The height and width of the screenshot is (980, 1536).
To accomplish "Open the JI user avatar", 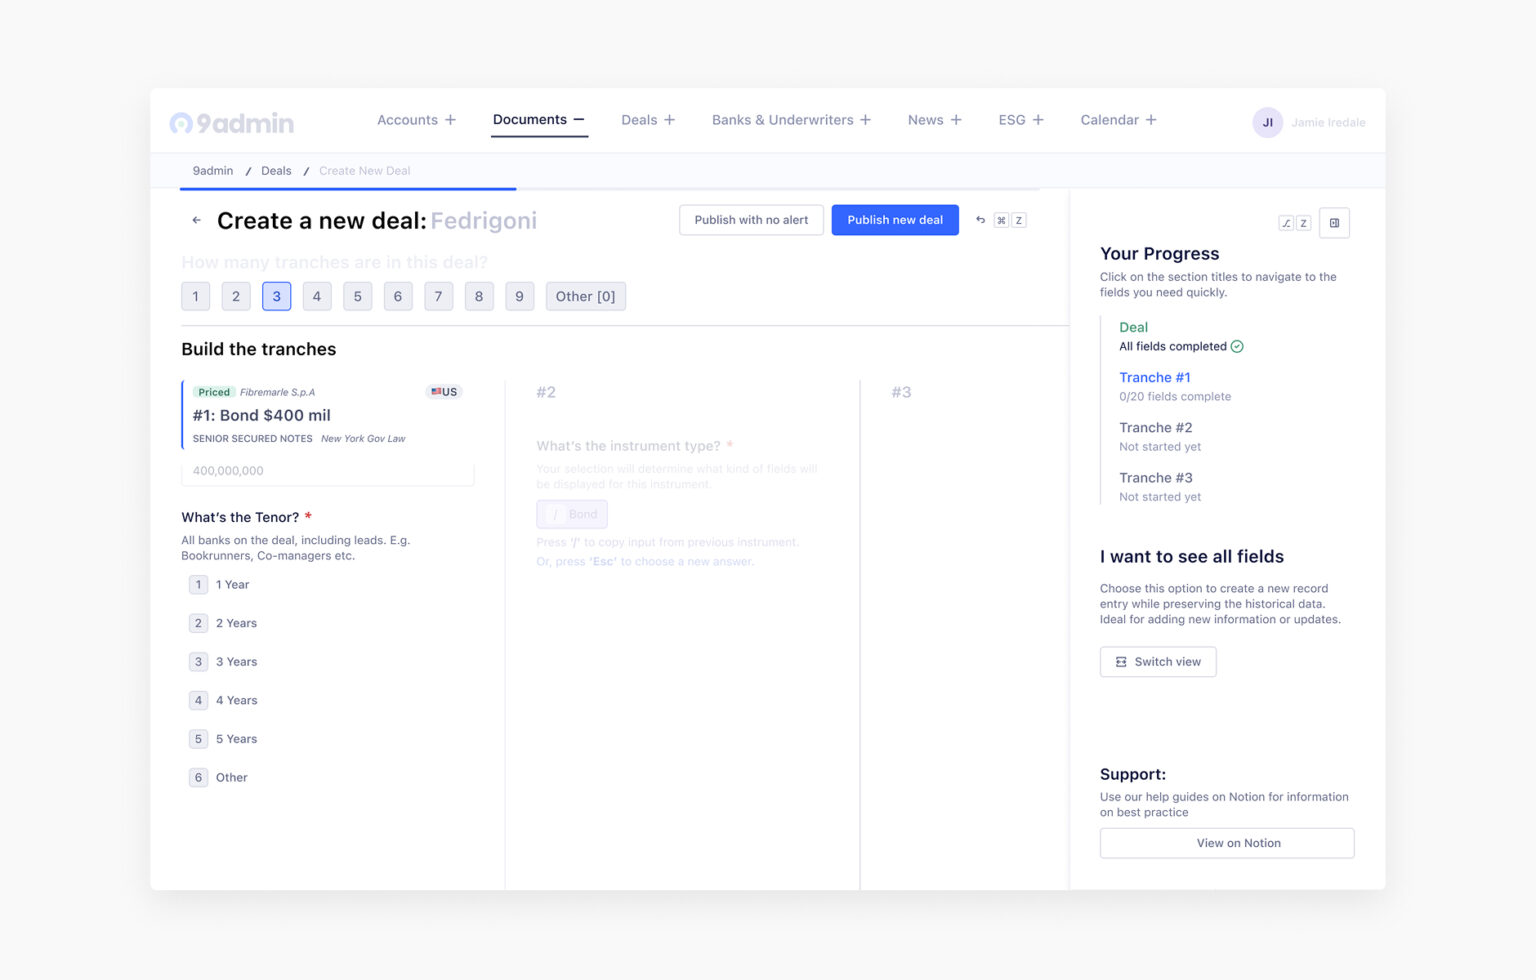I will [1267, 122].
